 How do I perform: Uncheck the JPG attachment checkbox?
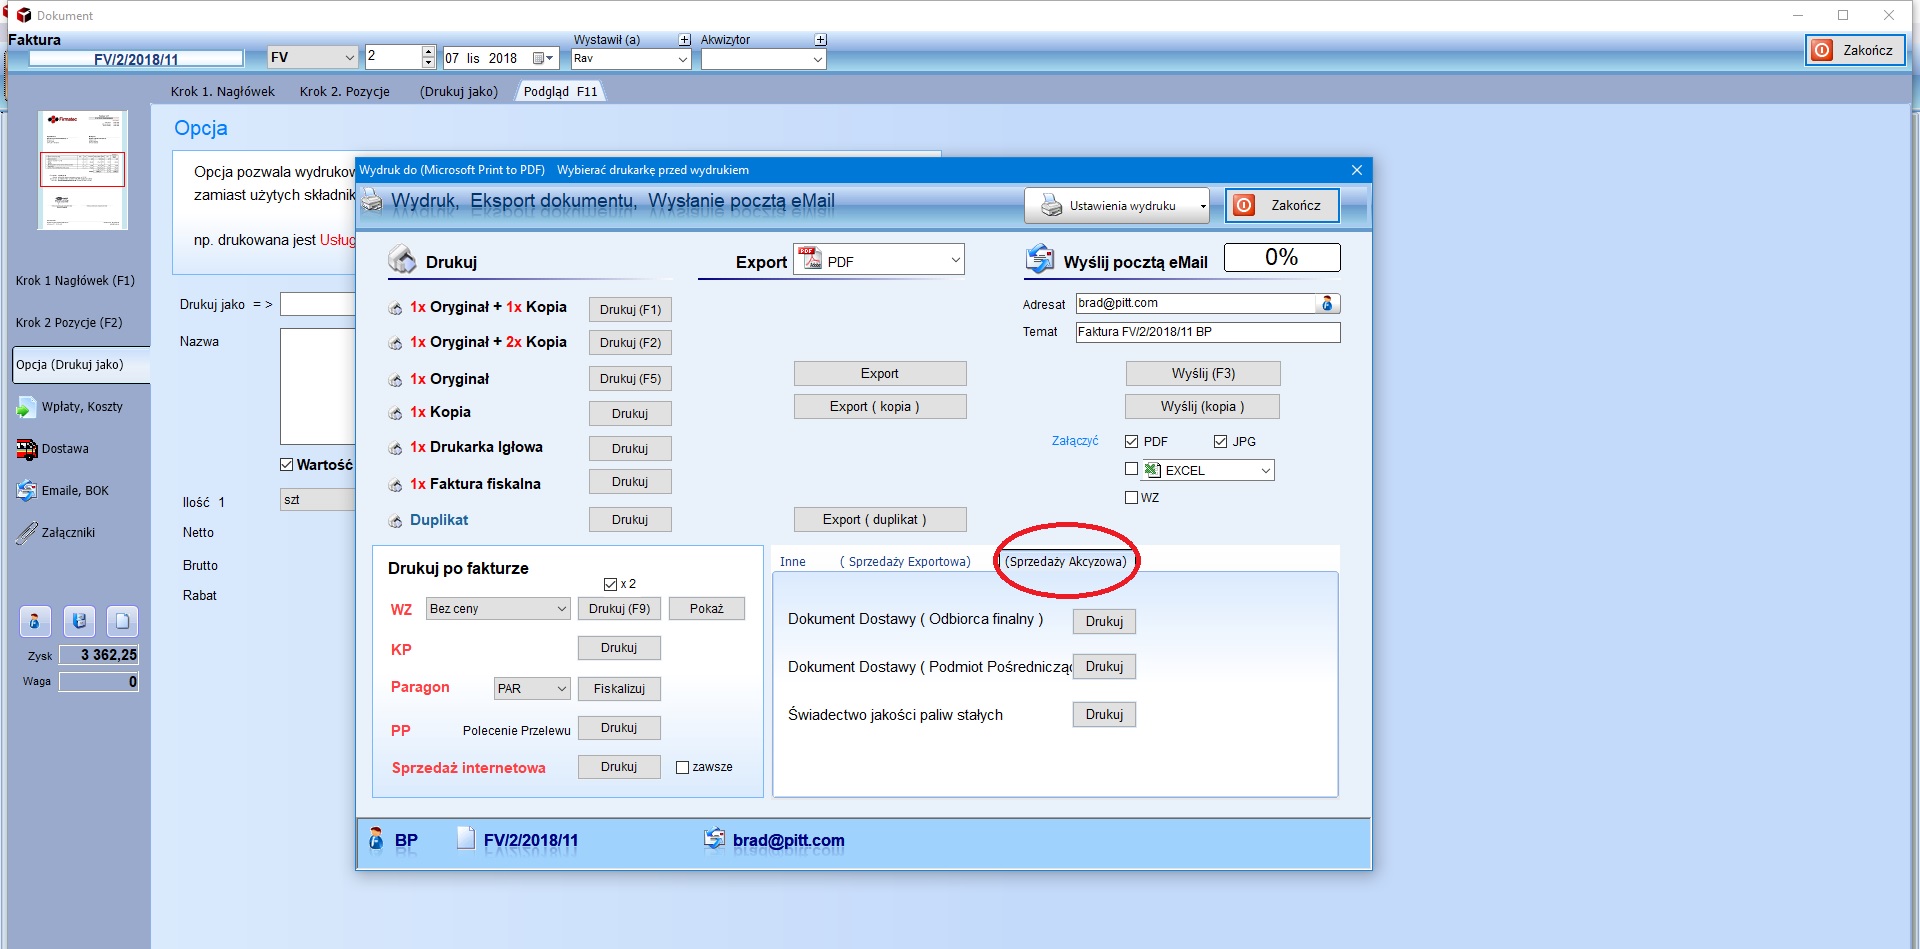tap(1220, 442)
